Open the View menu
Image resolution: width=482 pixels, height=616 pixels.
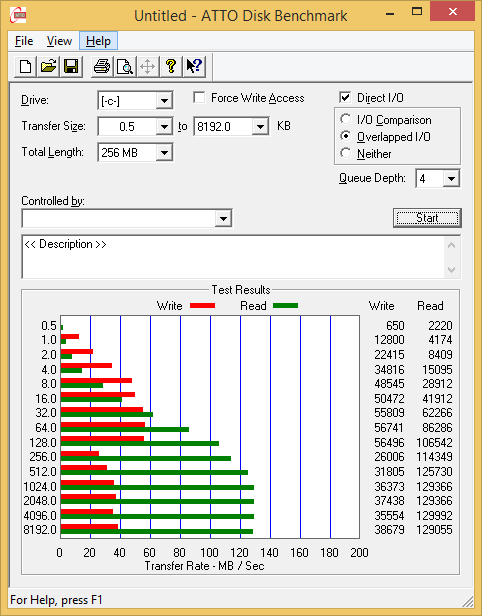(59, 41)
